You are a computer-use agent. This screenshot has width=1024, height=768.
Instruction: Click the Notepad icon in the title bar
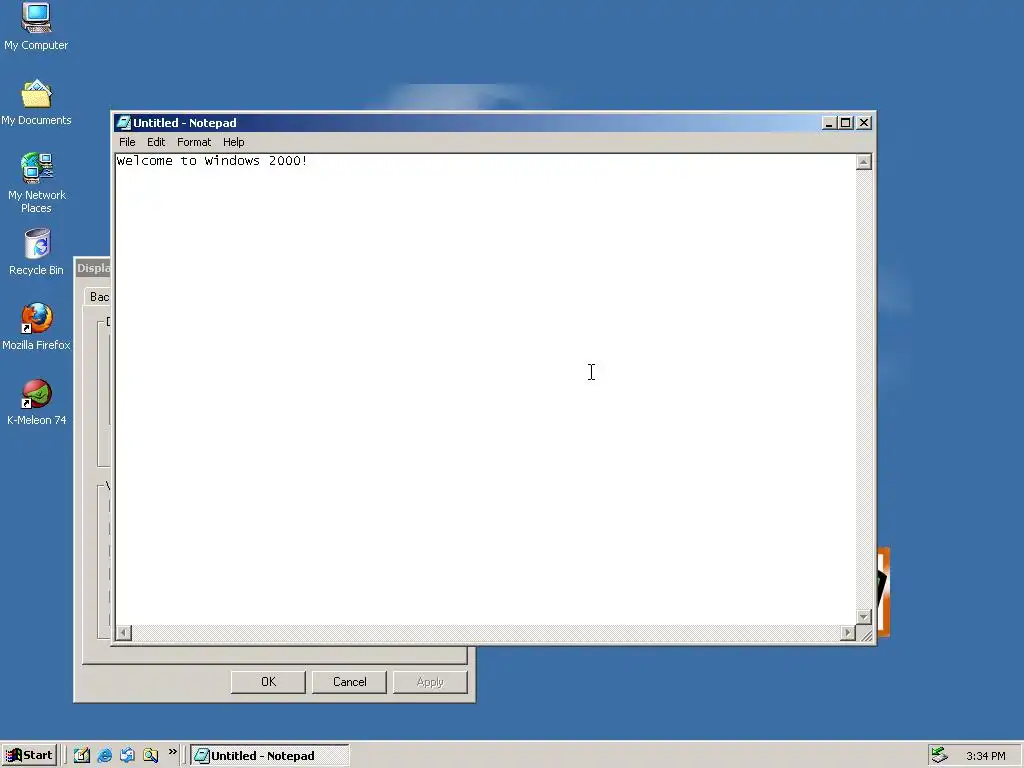tap(123, 123)
